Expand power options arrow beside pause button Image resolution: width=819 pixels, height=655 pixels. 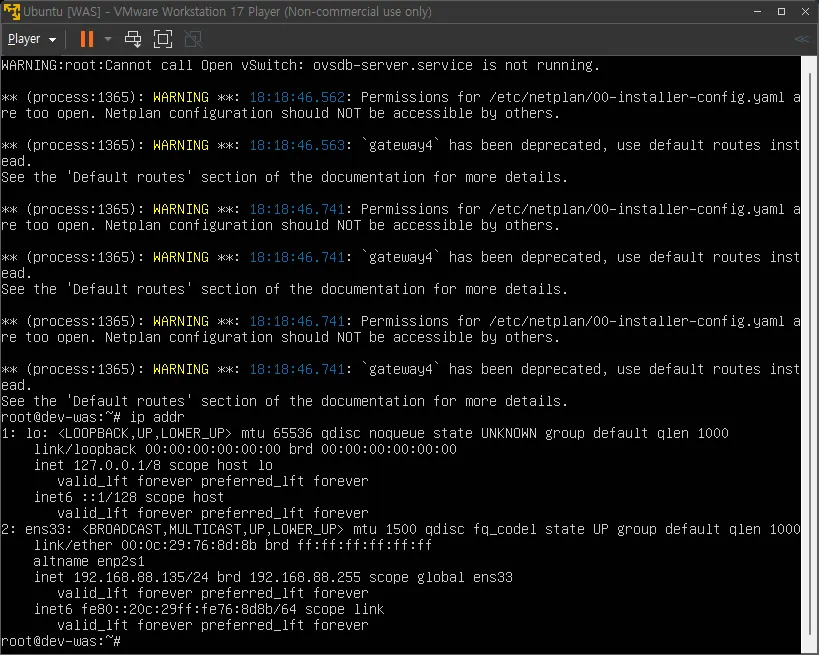tap(108, 39)
